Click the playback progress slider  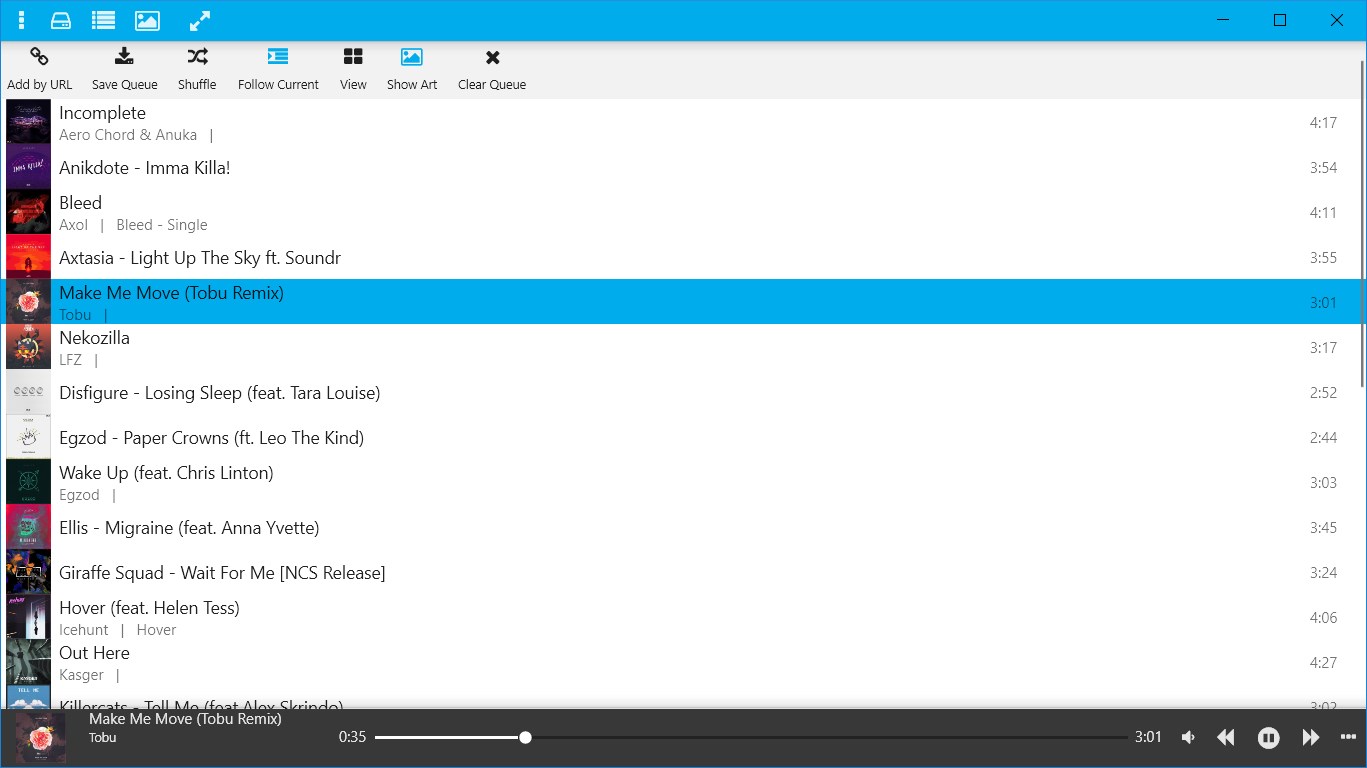(x=525, y=737)
